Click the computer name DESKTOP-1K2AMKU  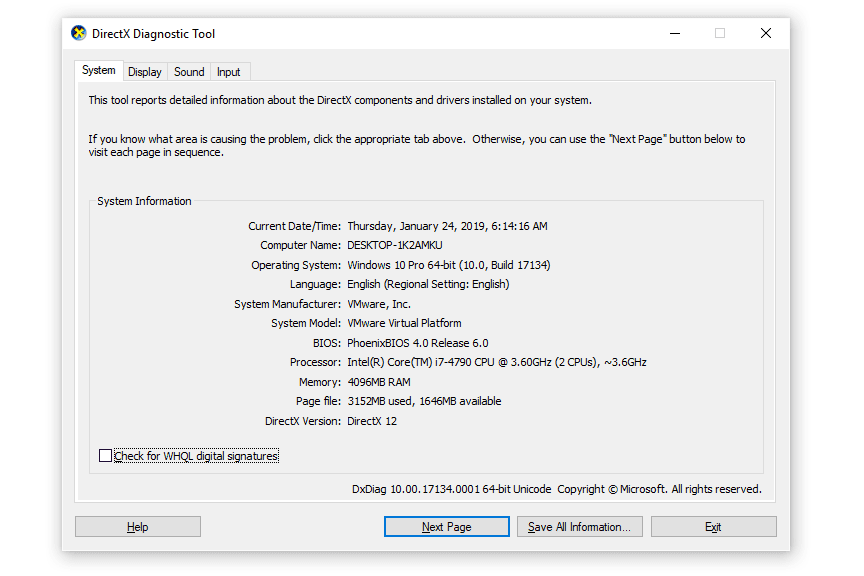tap(394, 246)
